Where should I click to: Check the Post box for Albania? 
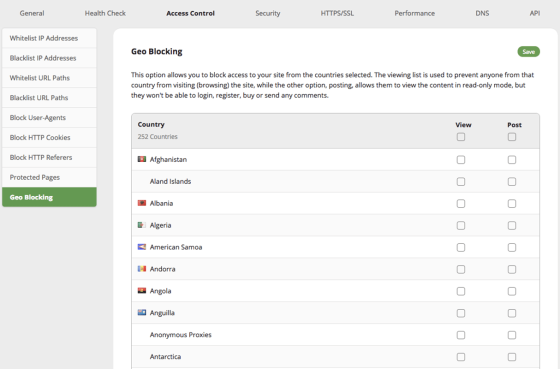pyautogui.click(x=512, y=204)
